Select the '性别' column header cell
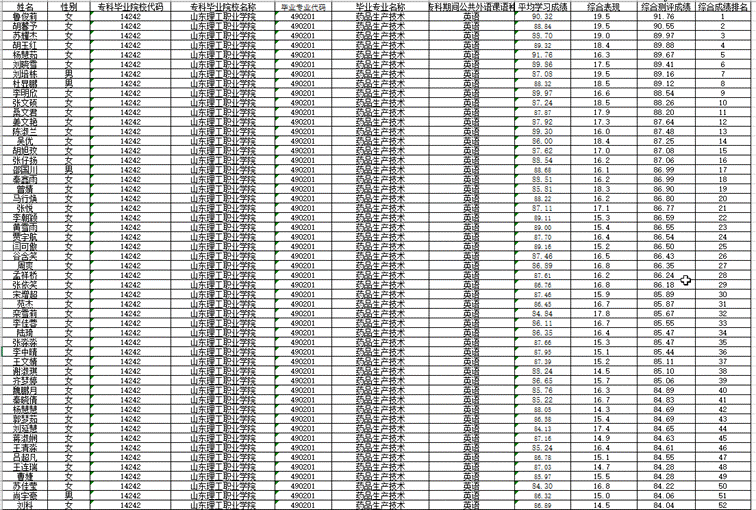The height and width of the screenshot is (510, 756). 69,7
